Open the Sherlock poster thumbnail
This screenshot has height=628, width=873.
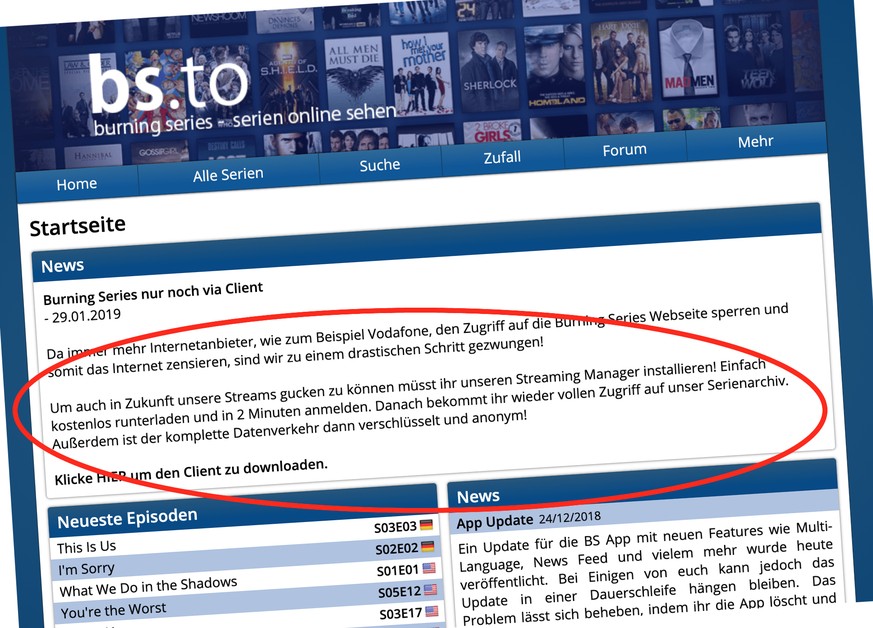[x=489, y=70]
